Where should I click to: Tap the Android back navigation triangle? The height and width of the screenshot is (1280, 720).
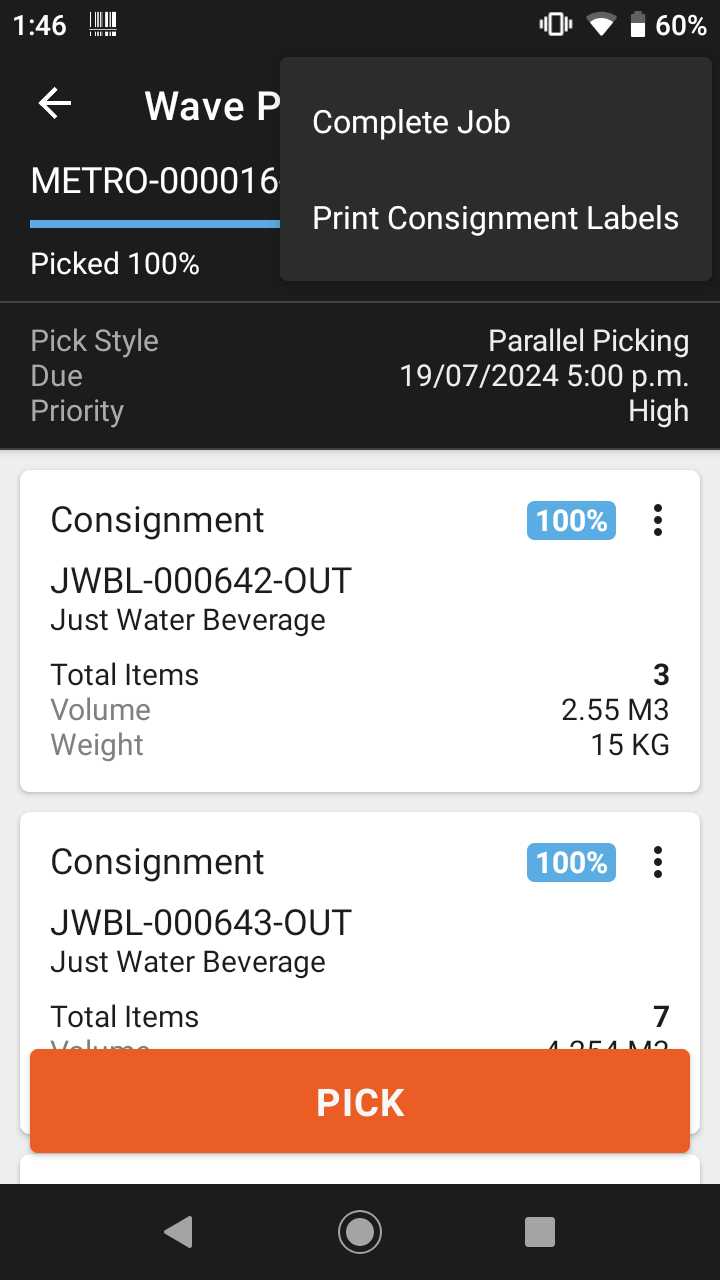point(178,1232)
